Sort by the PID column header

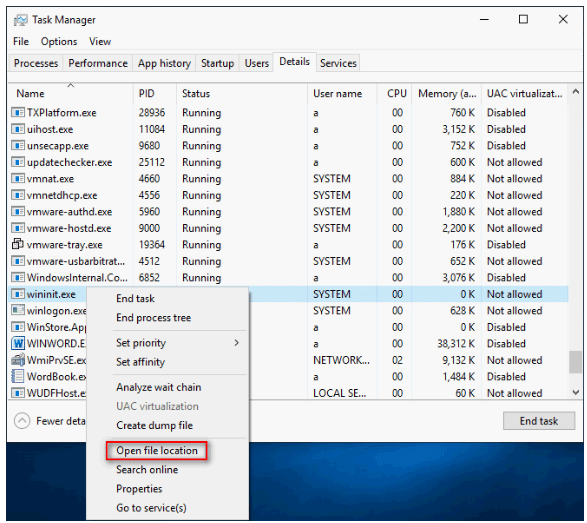(x=155, y=93)
